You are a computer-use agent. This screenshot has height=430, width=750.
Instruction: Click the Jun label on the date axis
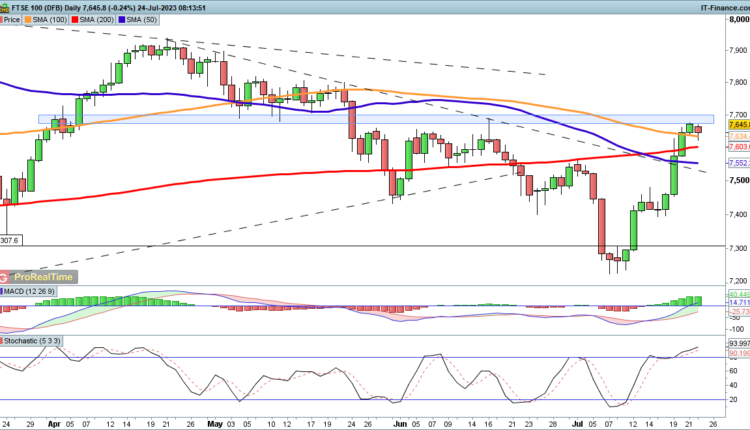400,422
